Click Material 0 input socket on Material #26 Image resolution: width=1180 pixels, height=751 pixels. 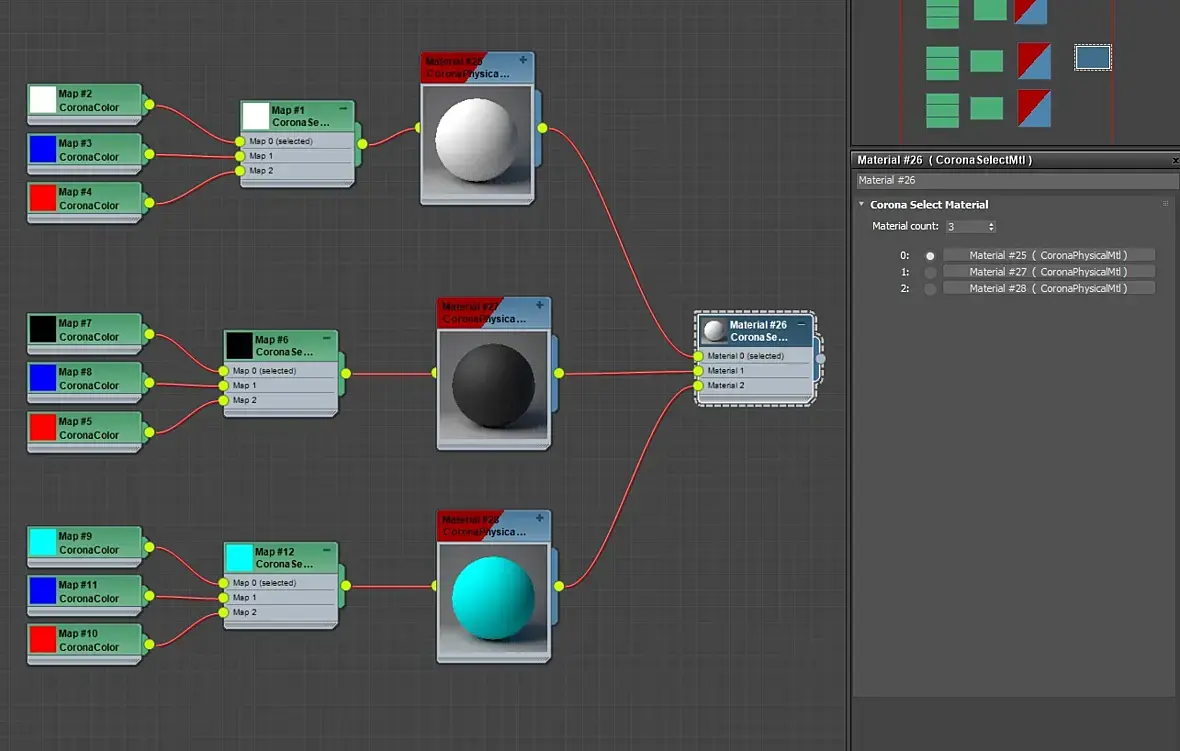pos(698,356)
